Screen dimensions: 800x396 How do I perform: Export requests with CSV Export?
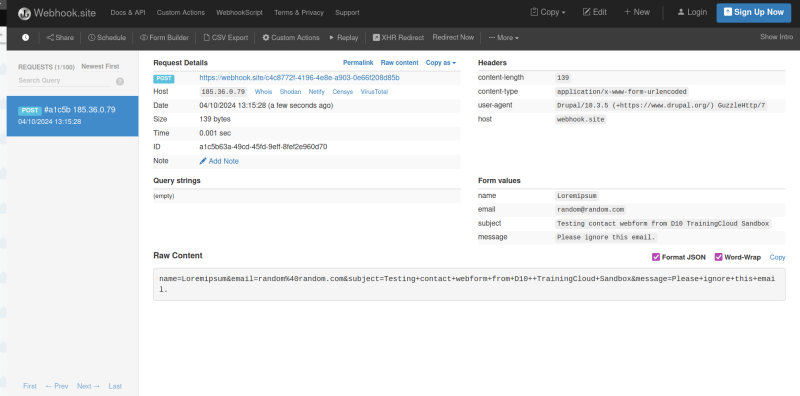[x=226, y=37]
